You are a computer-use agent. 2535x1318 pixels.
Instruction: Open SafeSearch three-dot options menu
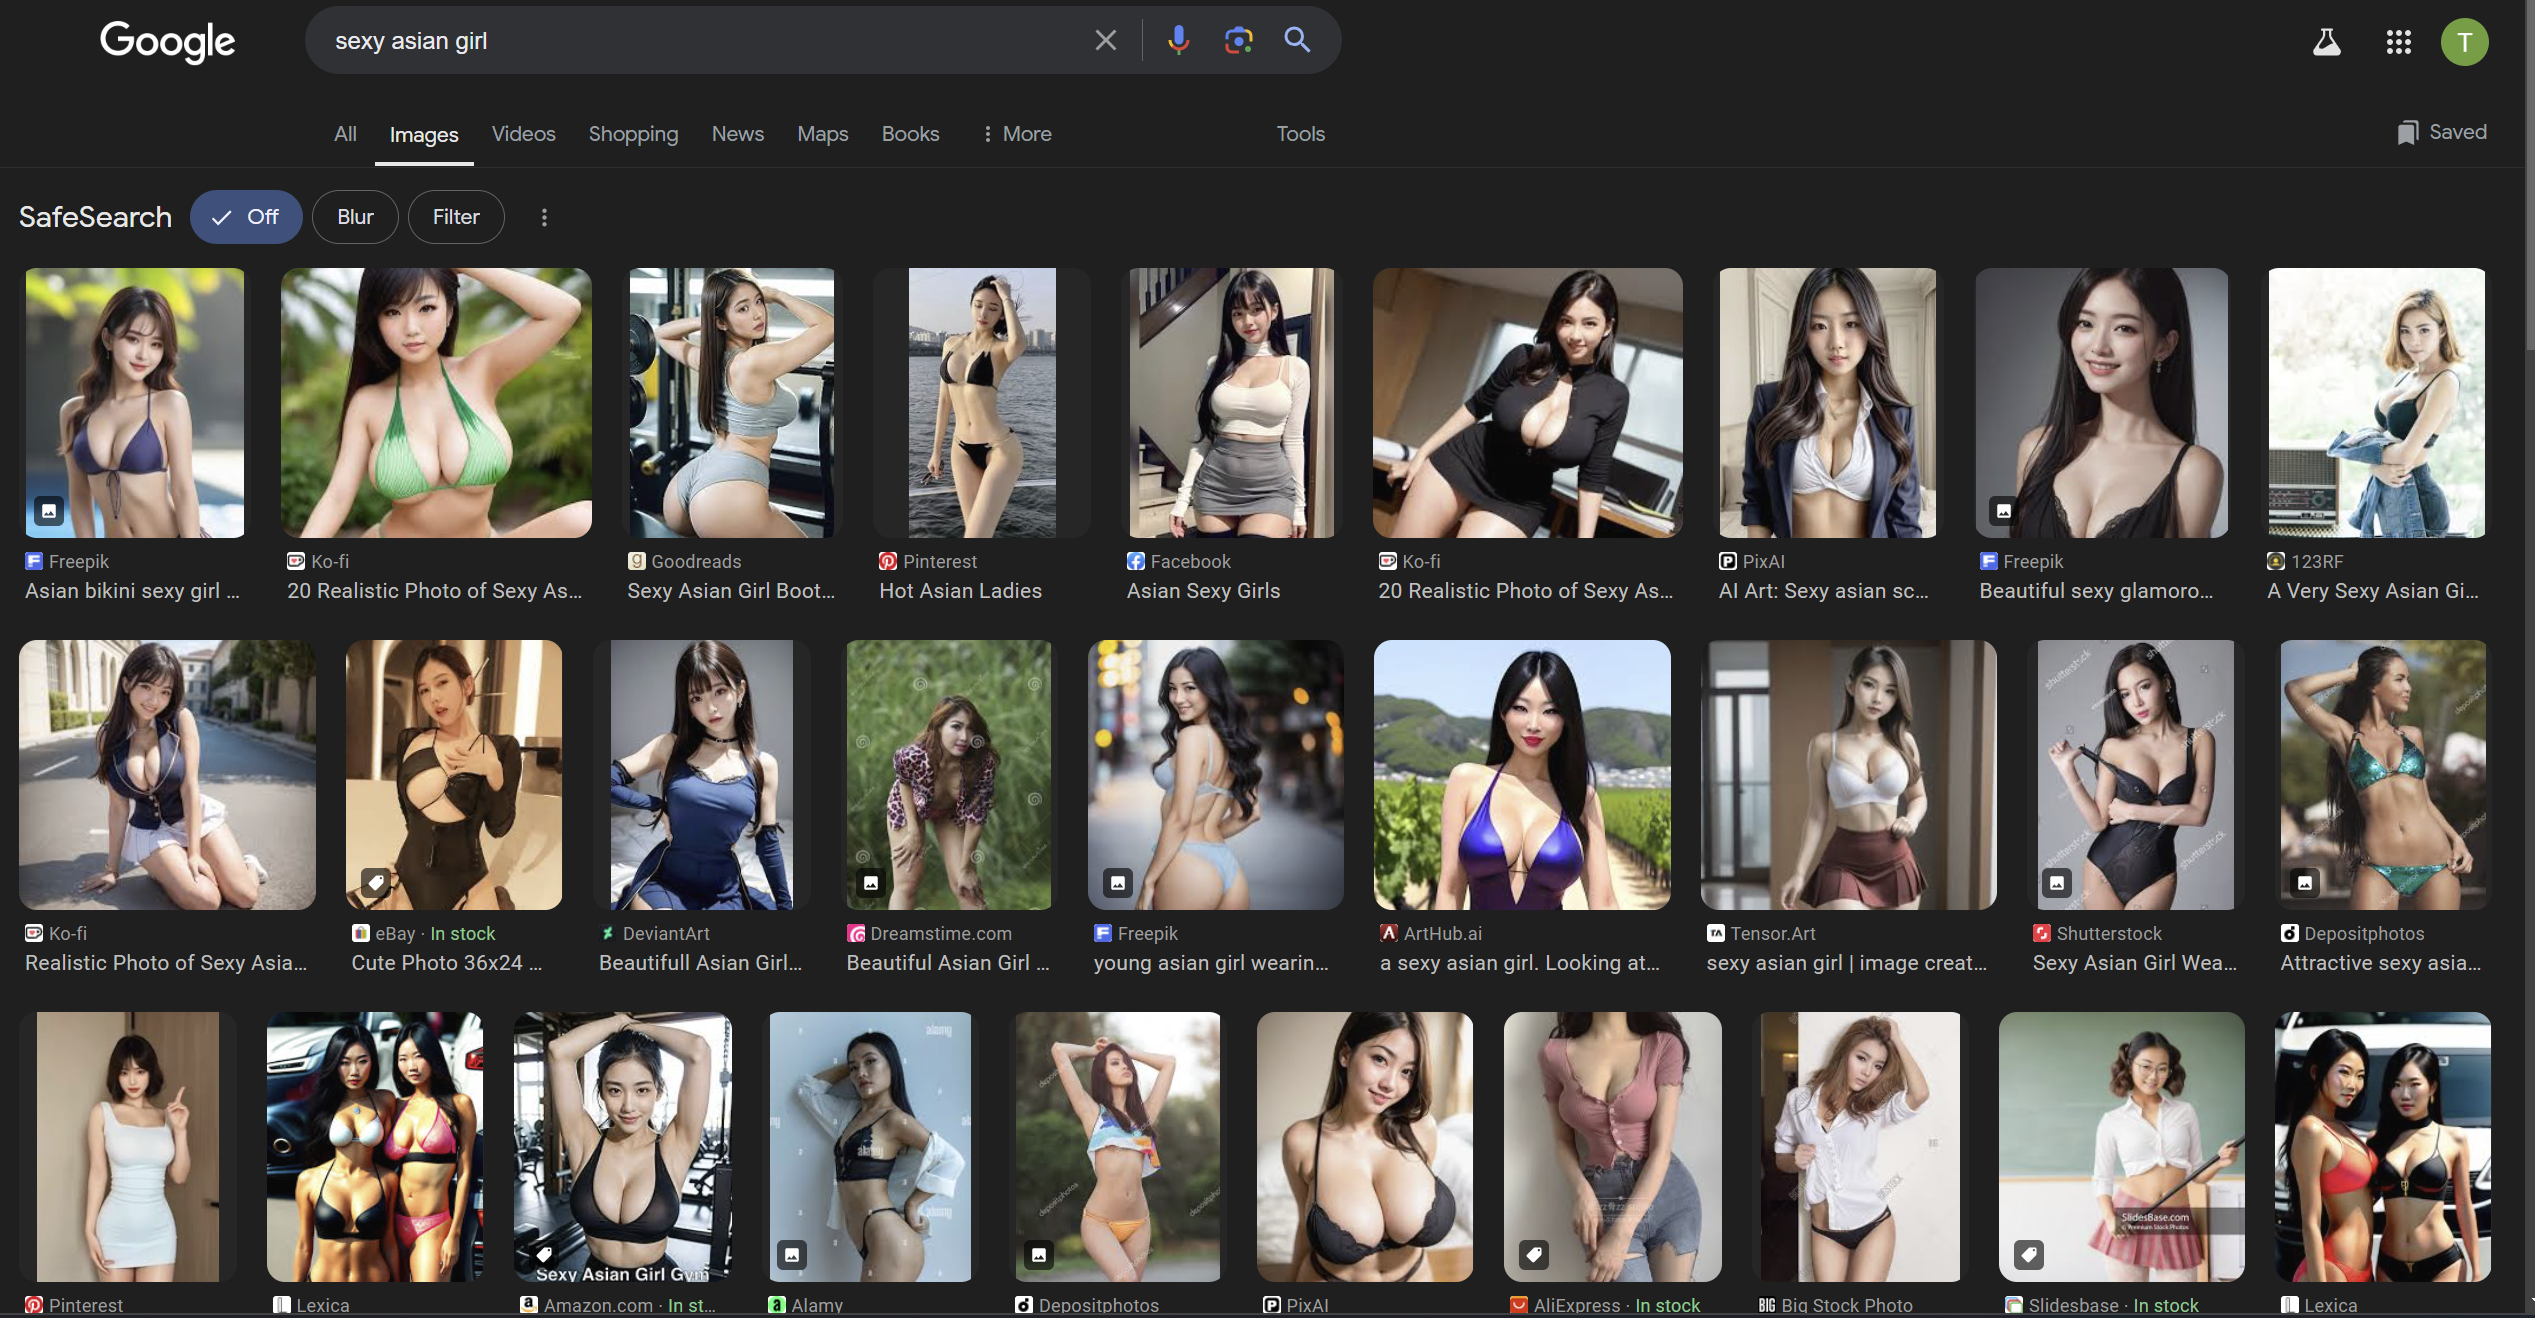click(544, 217)
